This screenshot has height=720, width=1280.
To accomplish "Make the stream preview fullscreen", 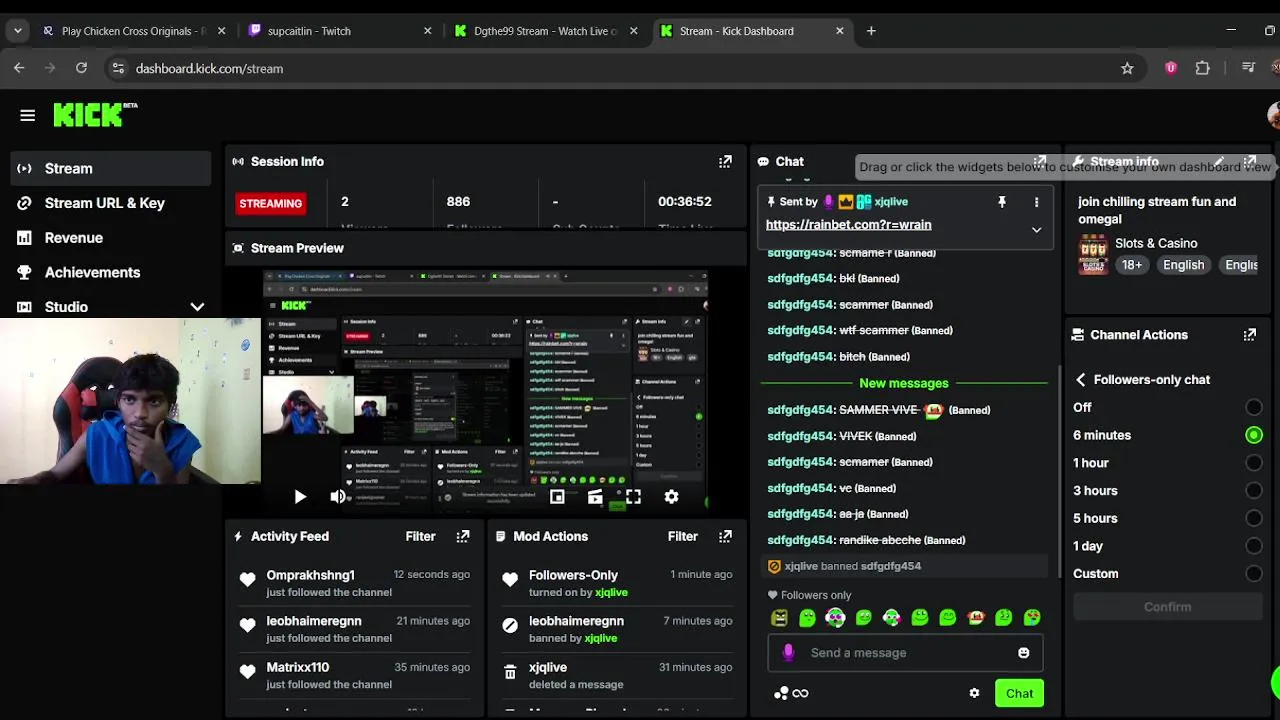I will (633, 496).
